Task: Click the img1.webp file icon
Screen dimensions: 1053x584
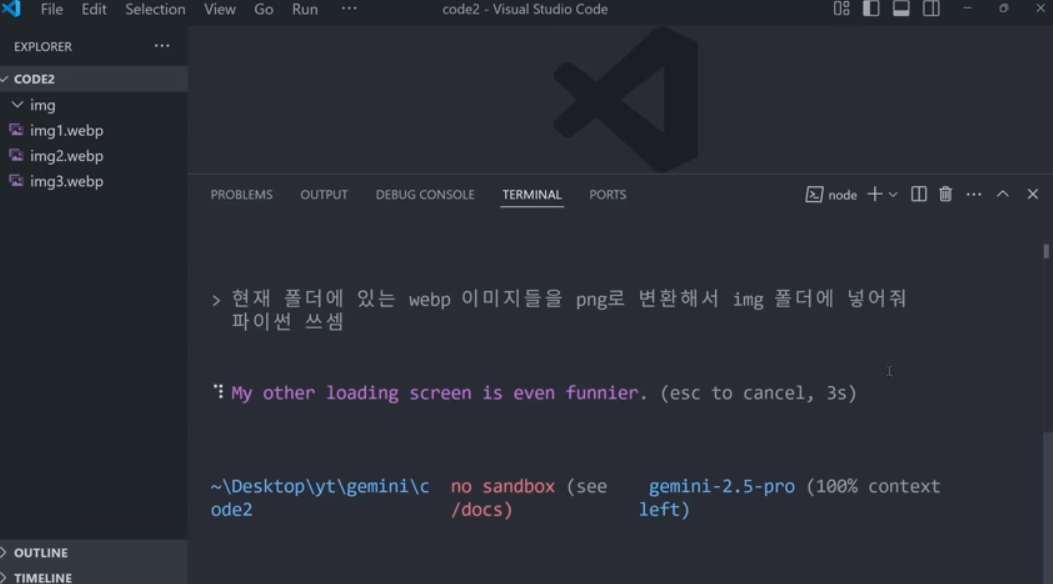Action: [16, 130]
